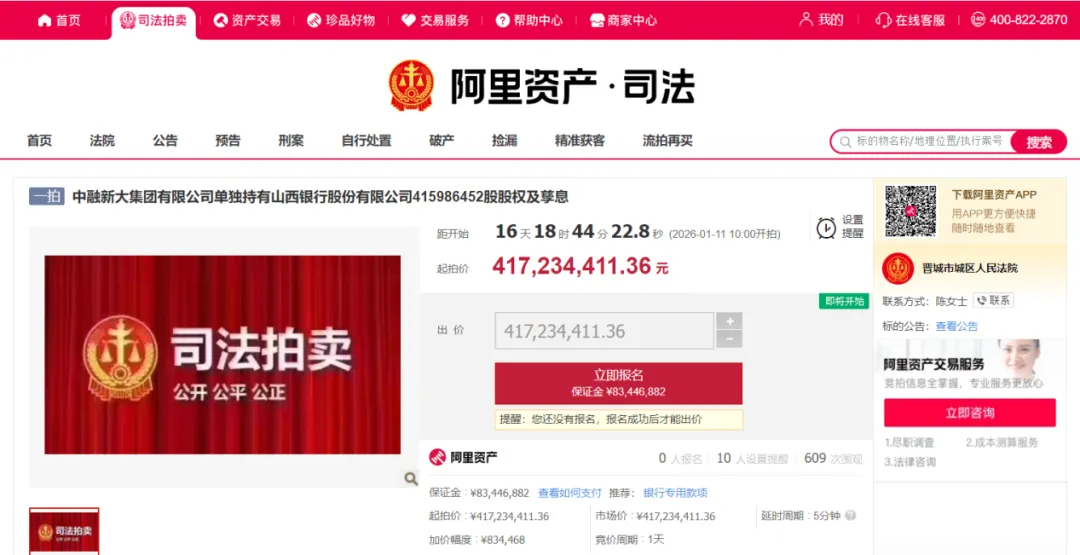Click the 阿里资产APP QR code
Viewport: 1080px width, 555px height.
pos(911,211)
